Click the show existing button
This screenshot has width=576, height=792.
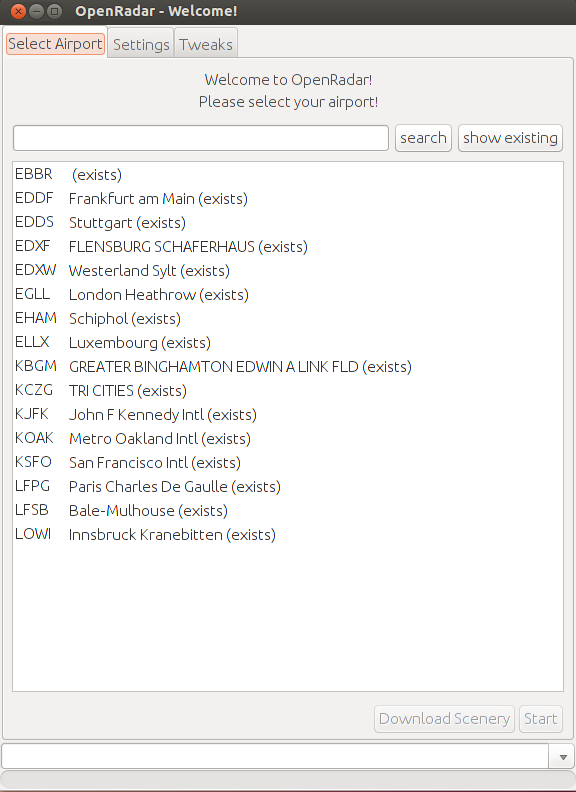(x=510, y=138)
